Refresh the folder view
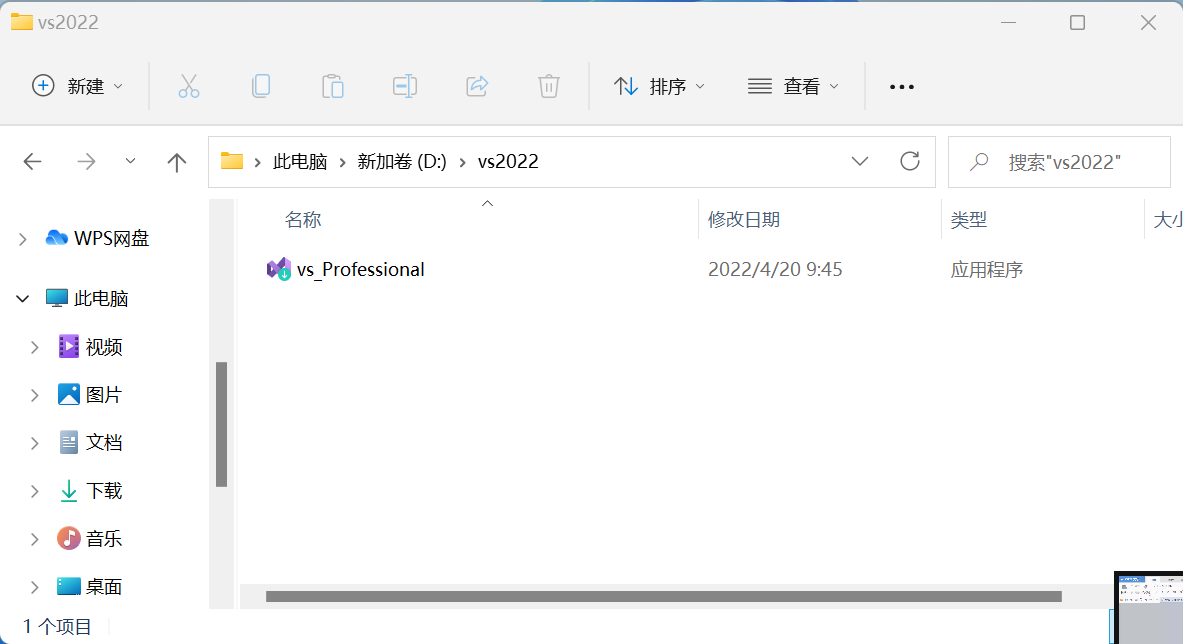 pyautogui.click(x=910, y=161)
